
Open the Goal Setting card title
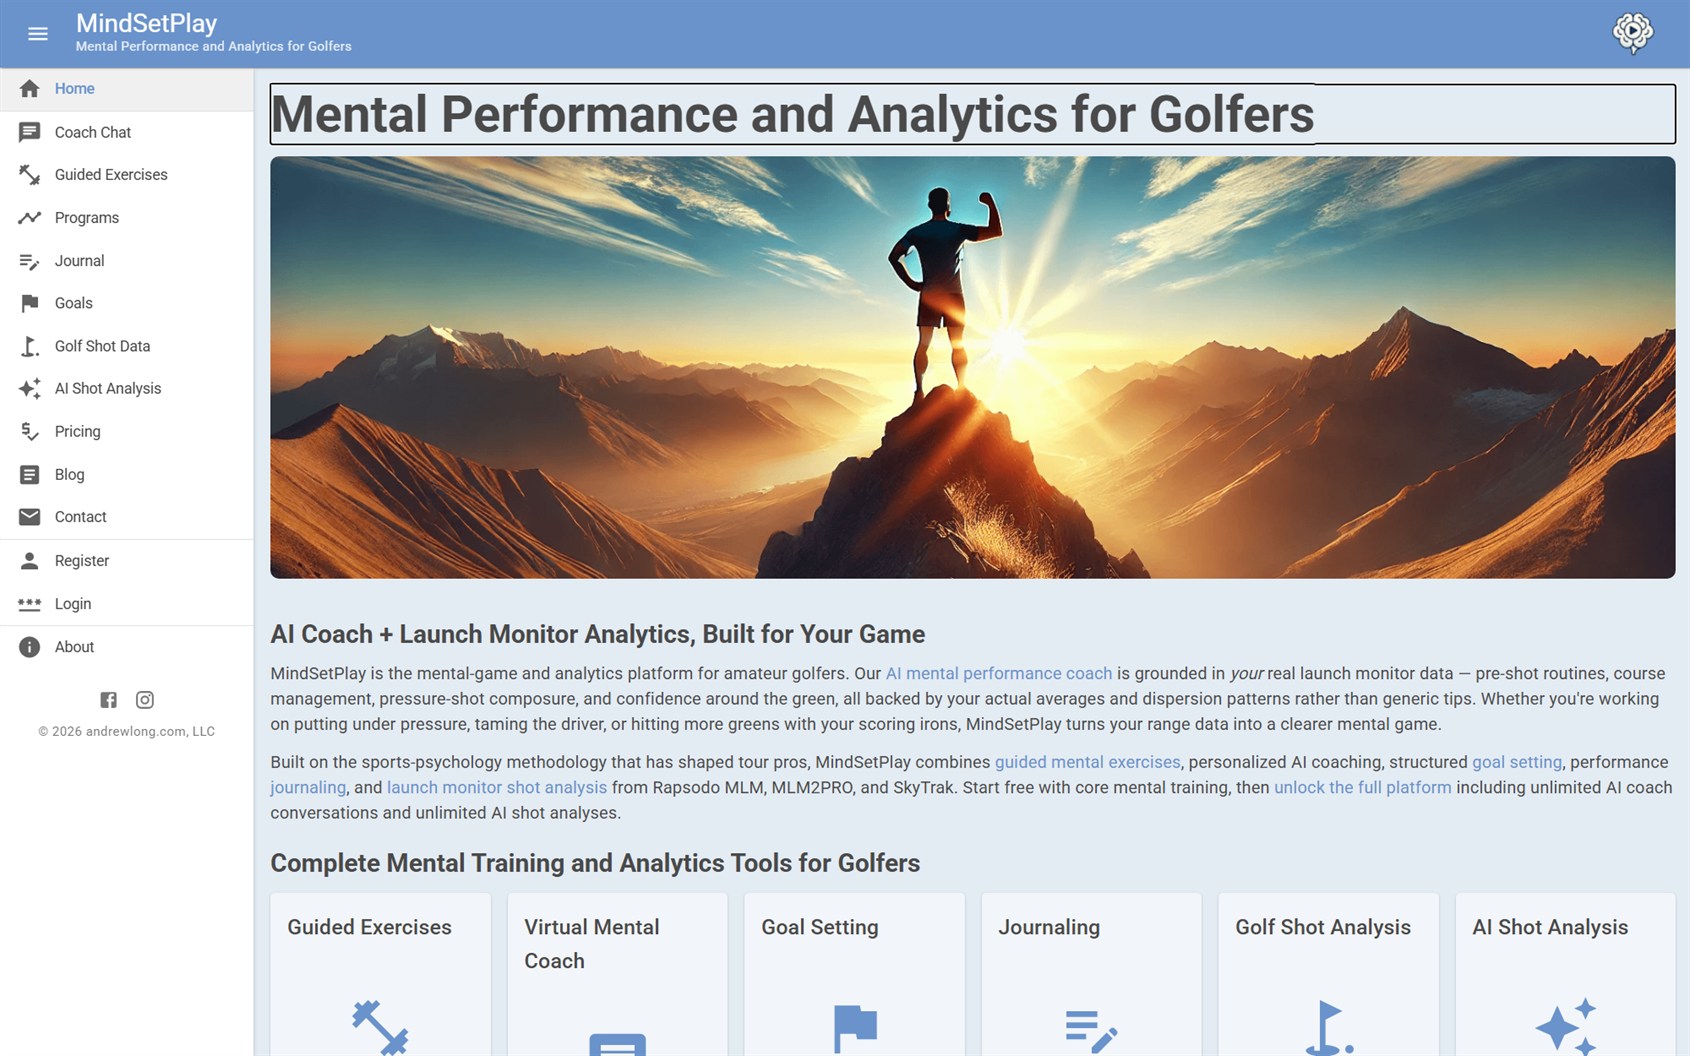point(819,927)
